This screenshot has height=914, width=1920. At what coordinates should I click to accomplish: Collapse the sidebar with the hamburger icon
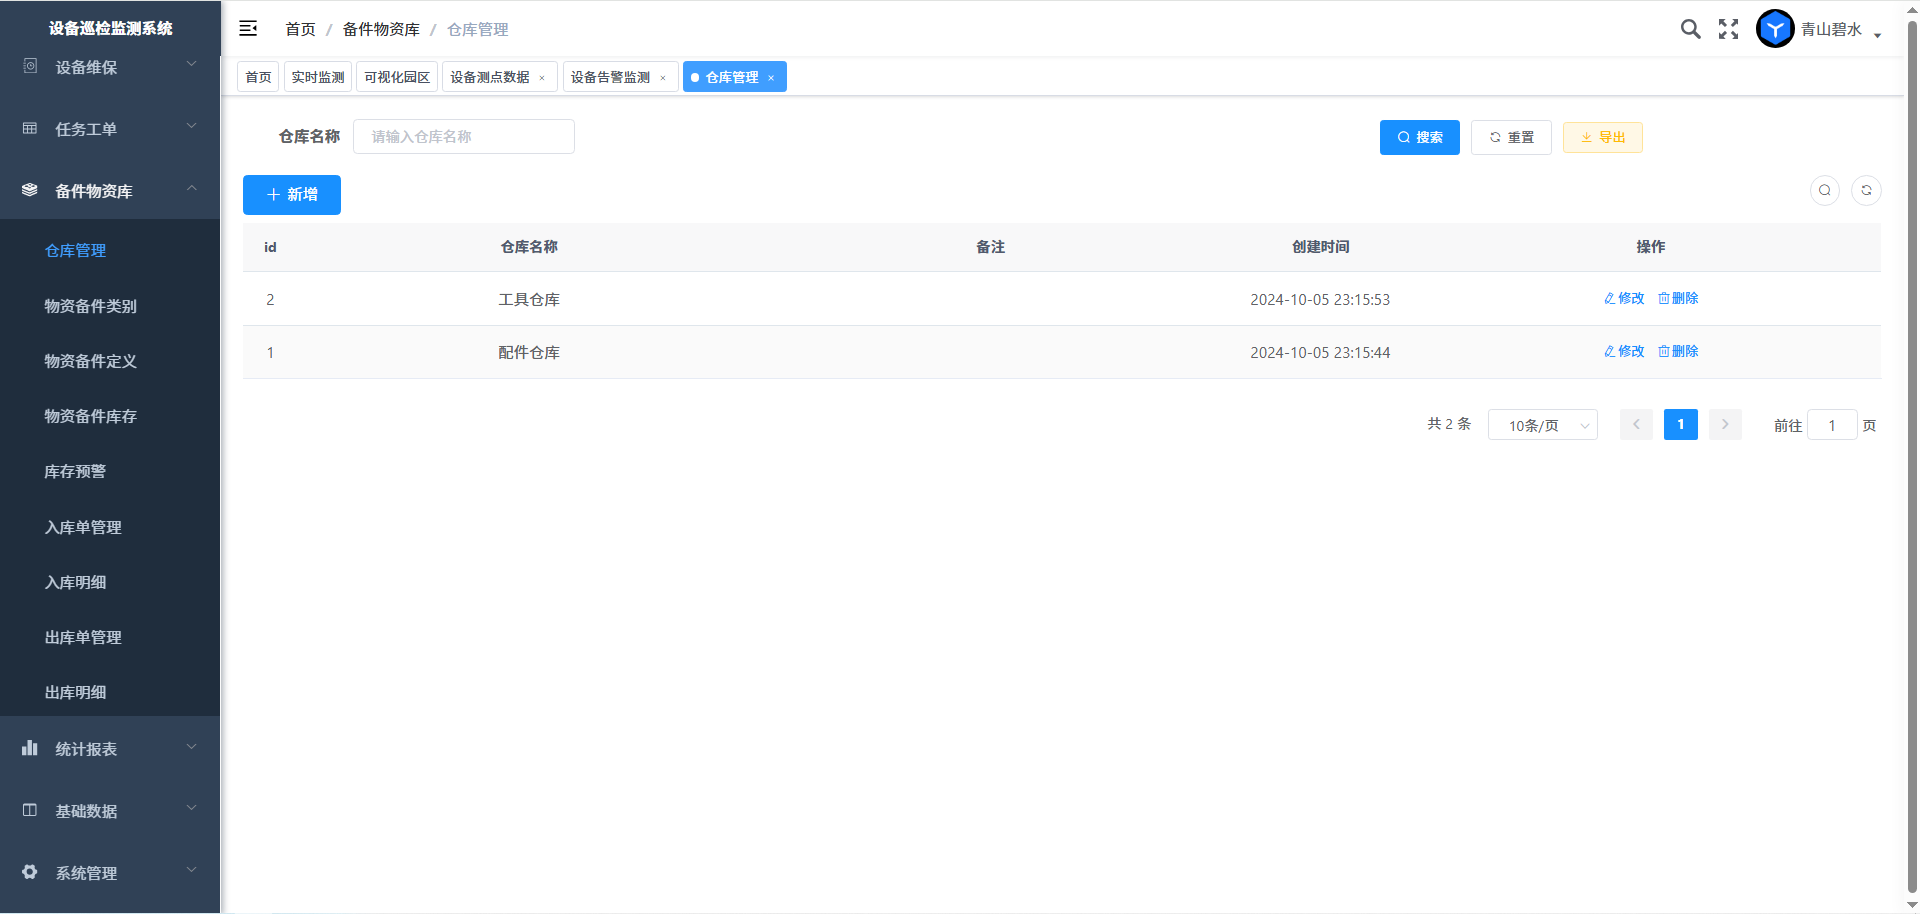[x=248, y=29]
